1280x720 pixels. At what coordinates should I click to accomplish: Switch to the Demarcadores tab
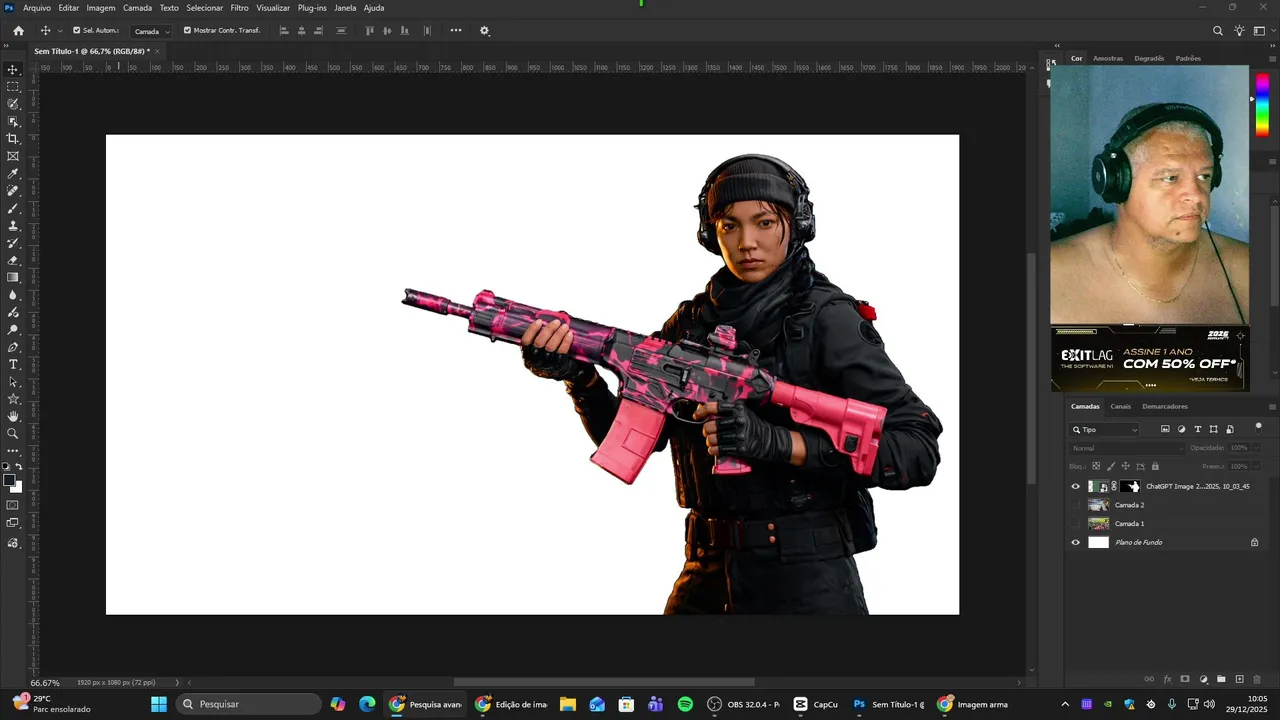[x=1165, y=406]
